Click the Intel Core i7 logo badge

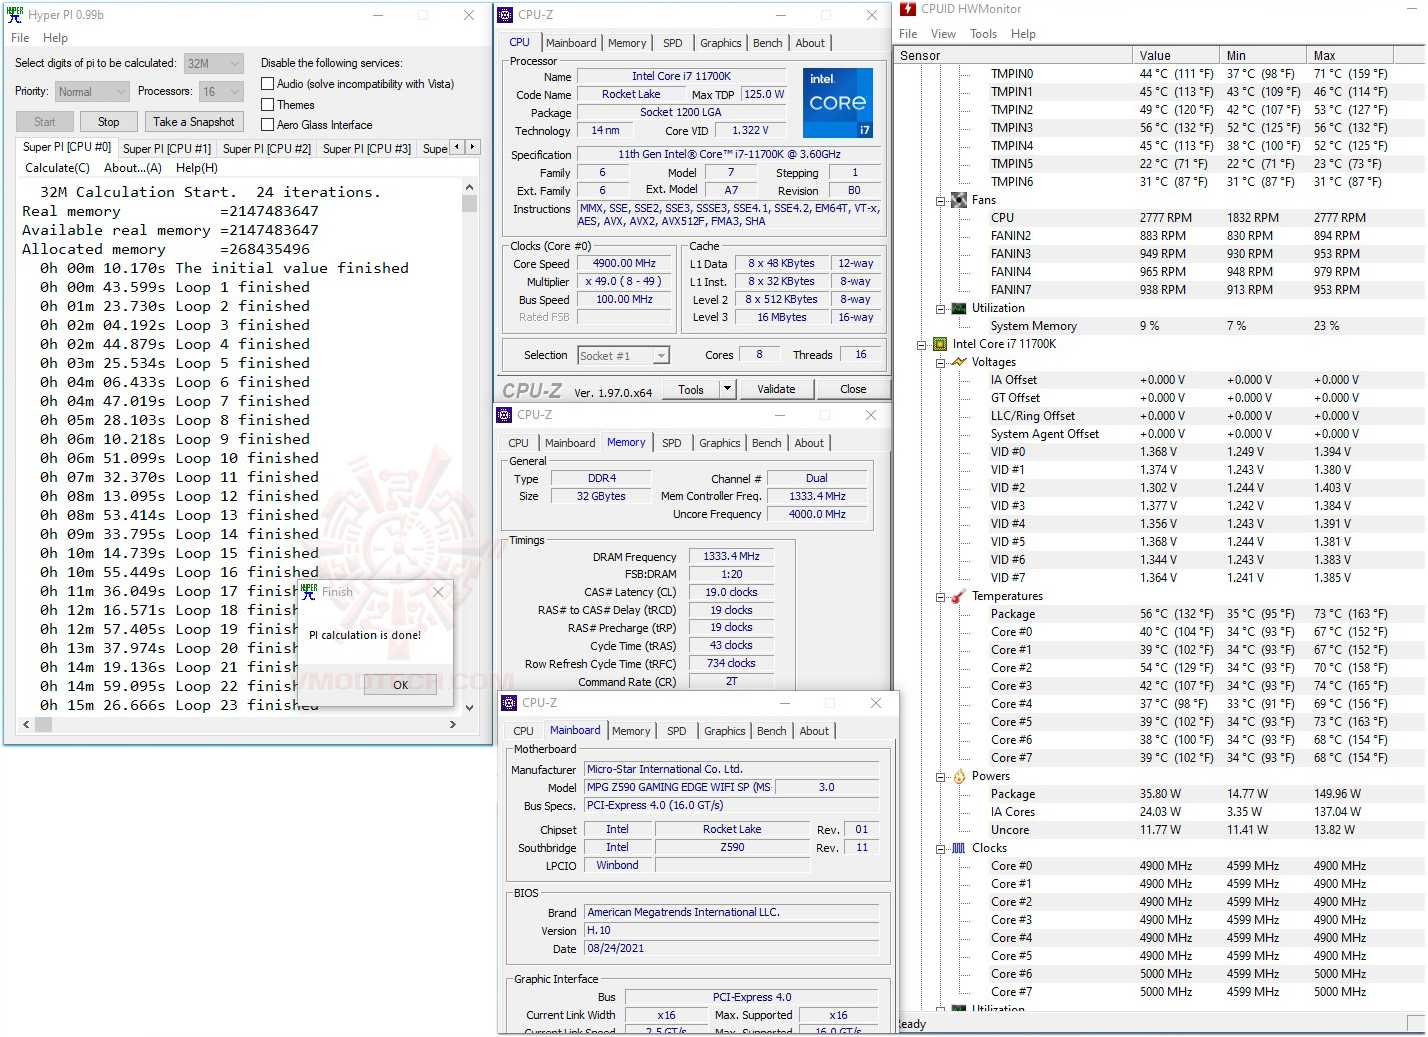point(838,102)
